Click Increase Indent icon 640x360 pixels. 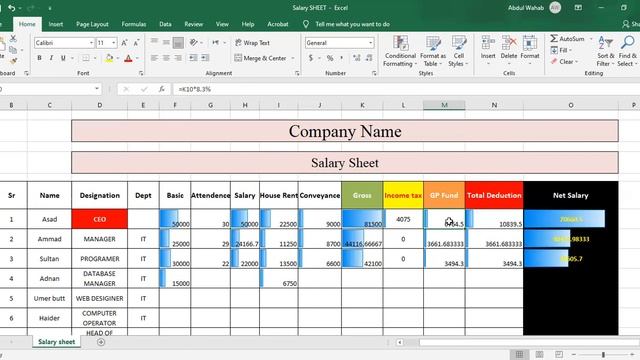click(205, 58)
